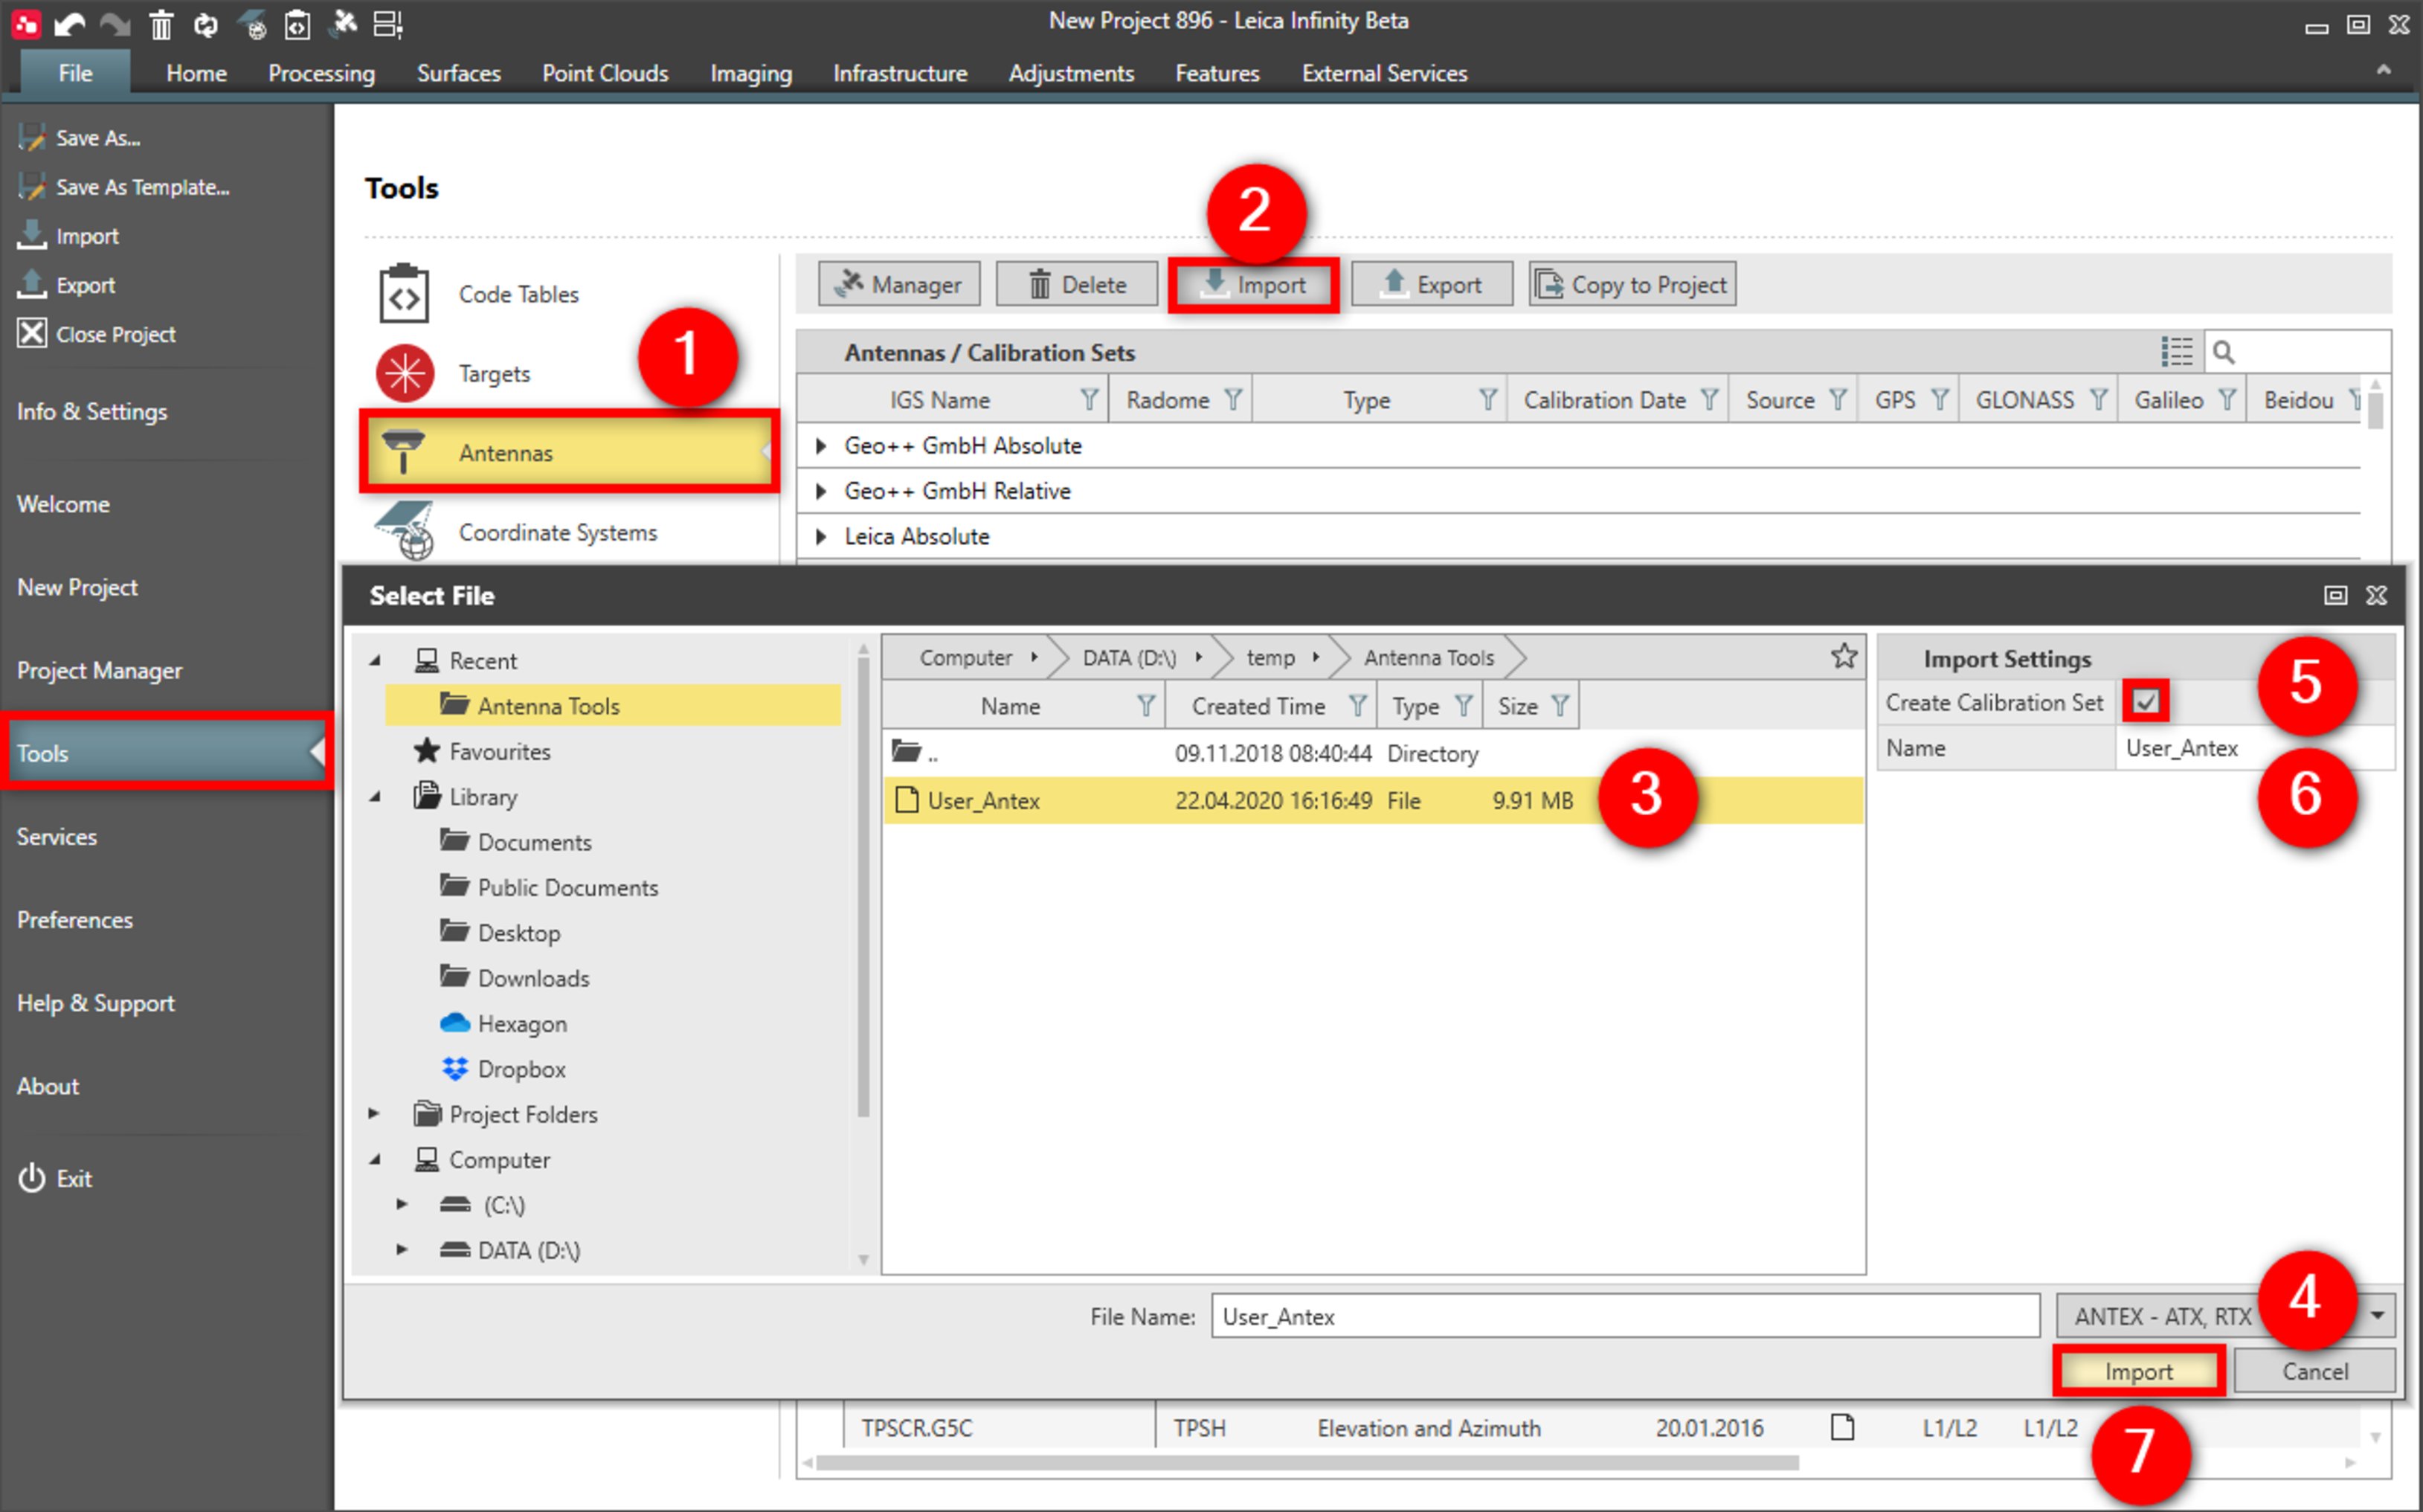This screenshot has height=1512, width=2423.
Task: Collapse the ribbon with the up chevron
Action: click(x=2384, y=70)
